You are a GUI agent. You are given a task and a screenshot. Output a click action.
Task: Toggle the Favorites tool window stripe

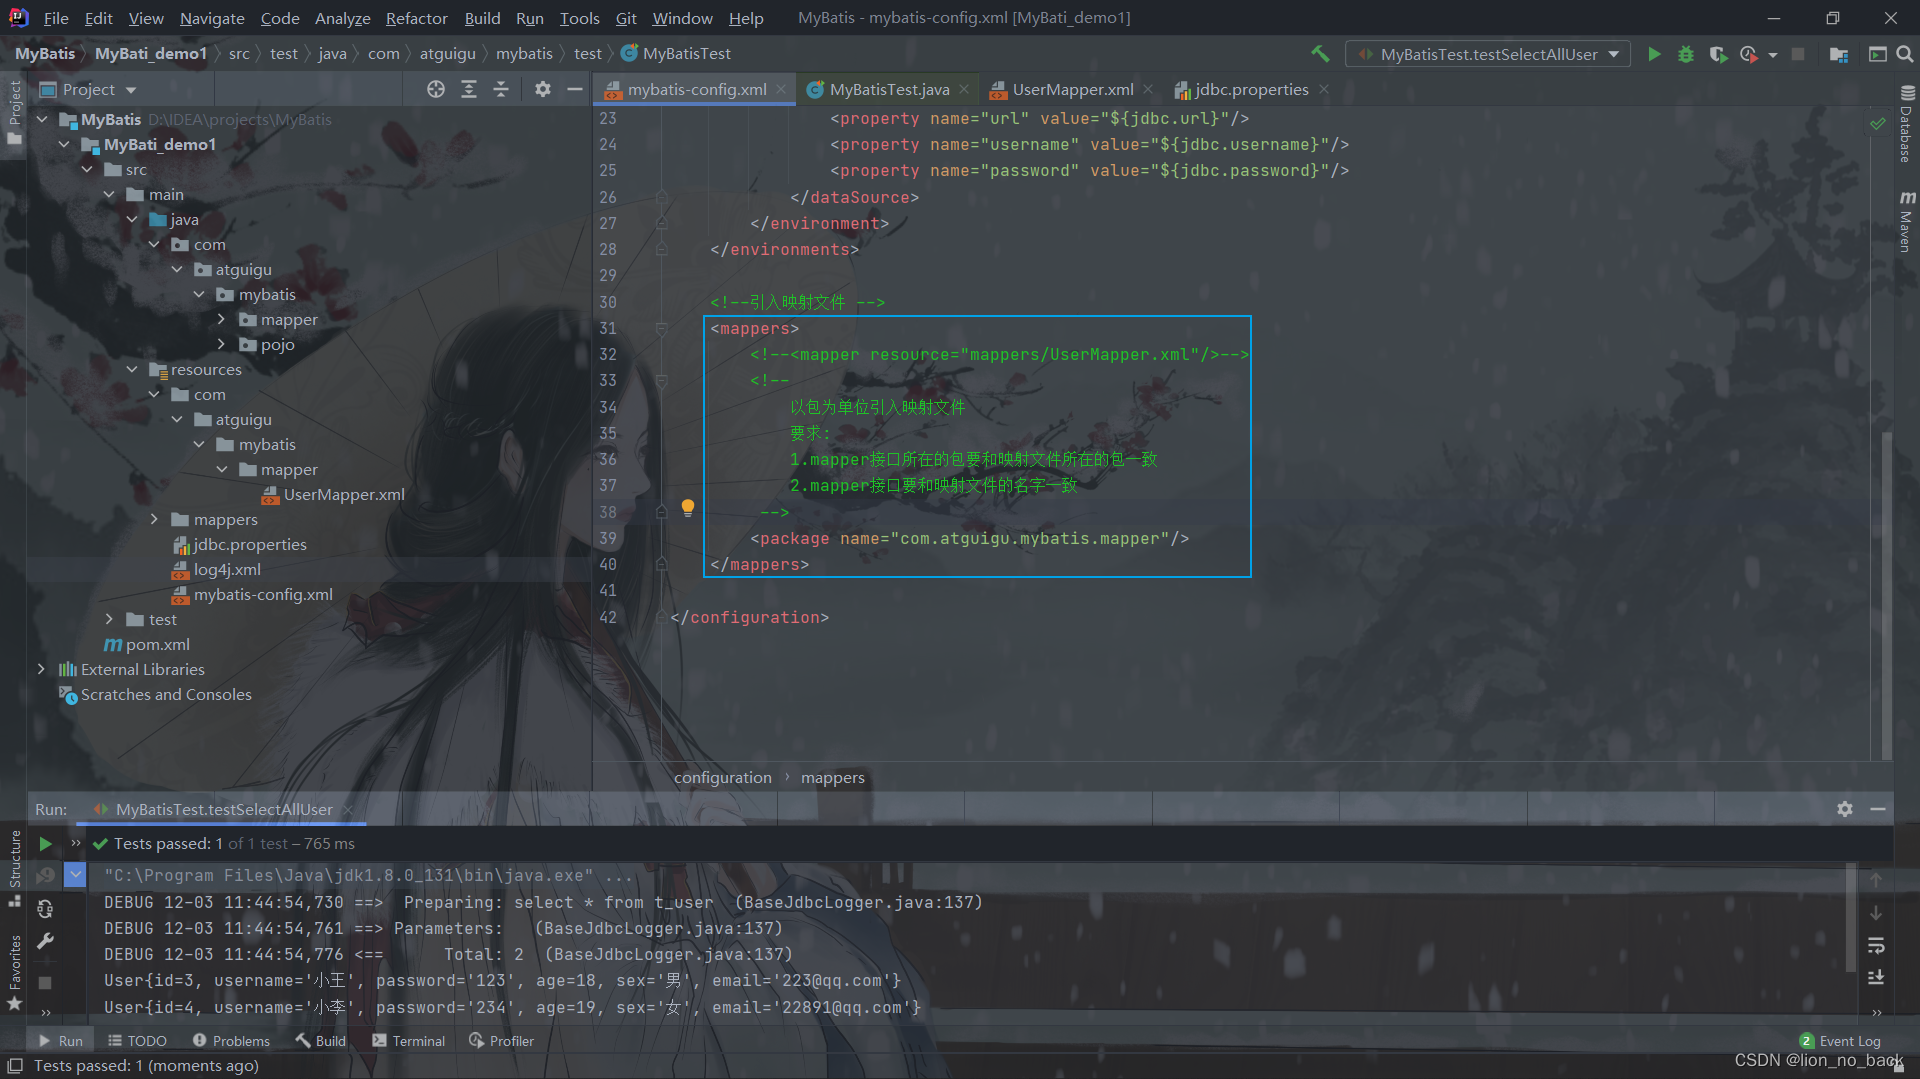14,972
